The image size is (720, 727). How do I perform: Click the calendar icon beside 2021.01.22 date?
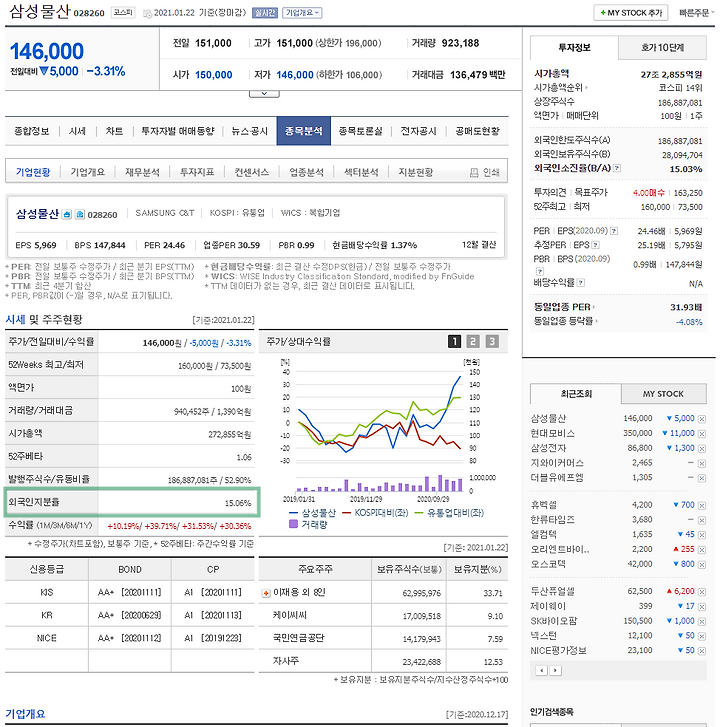(x=147, y=13)
